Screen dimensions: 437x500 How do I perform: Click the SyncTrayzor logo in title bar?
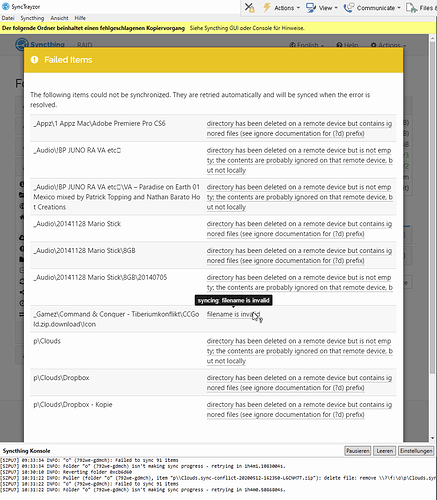coord(6,6)
